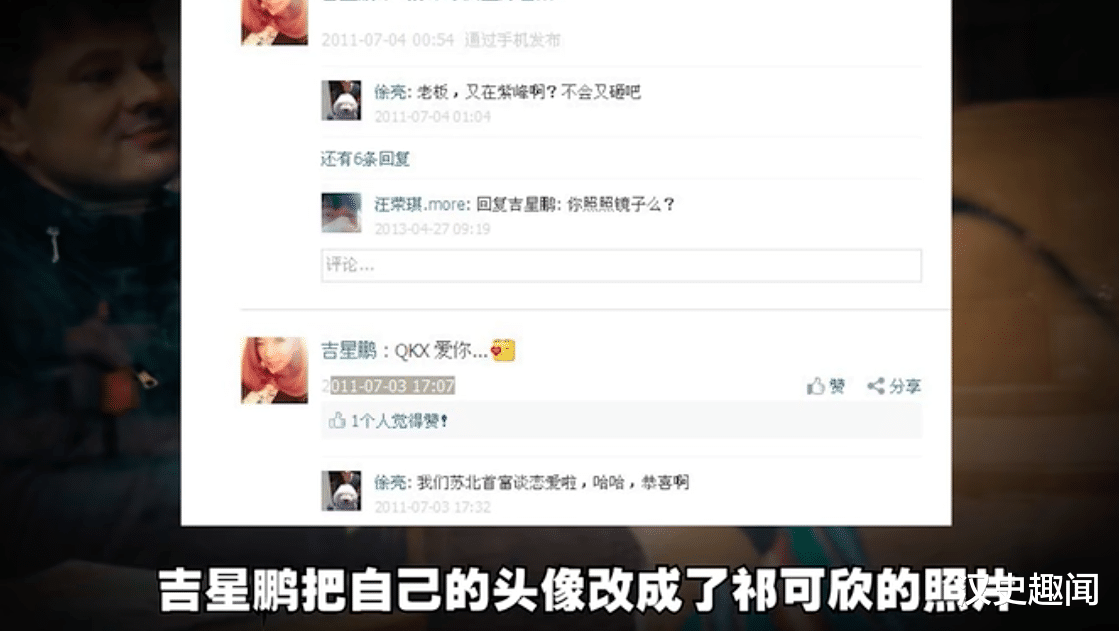
Task: Open 徐亮 username link in 老板 comment
Action: (390, 92)
